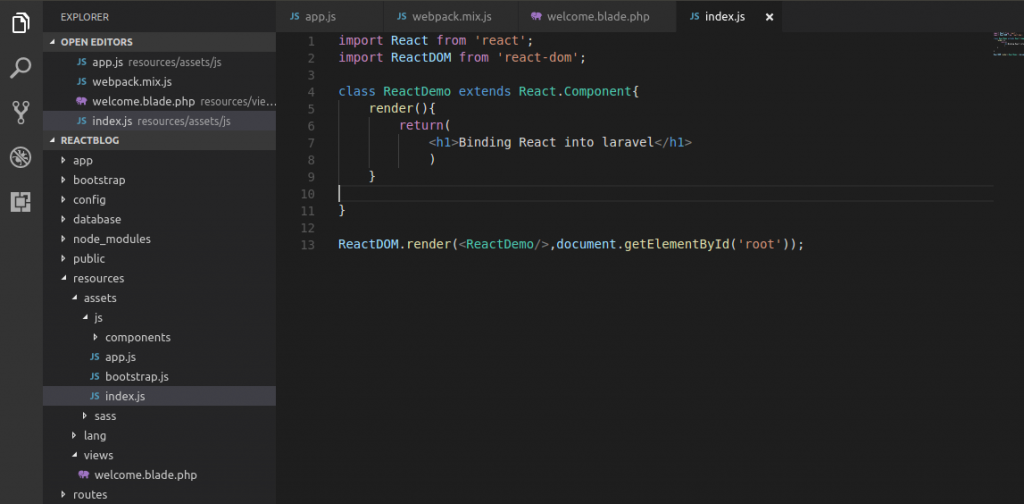Click 'Binding React into laravel' text
Viewport: 1024px width, 504px height.
556,143
